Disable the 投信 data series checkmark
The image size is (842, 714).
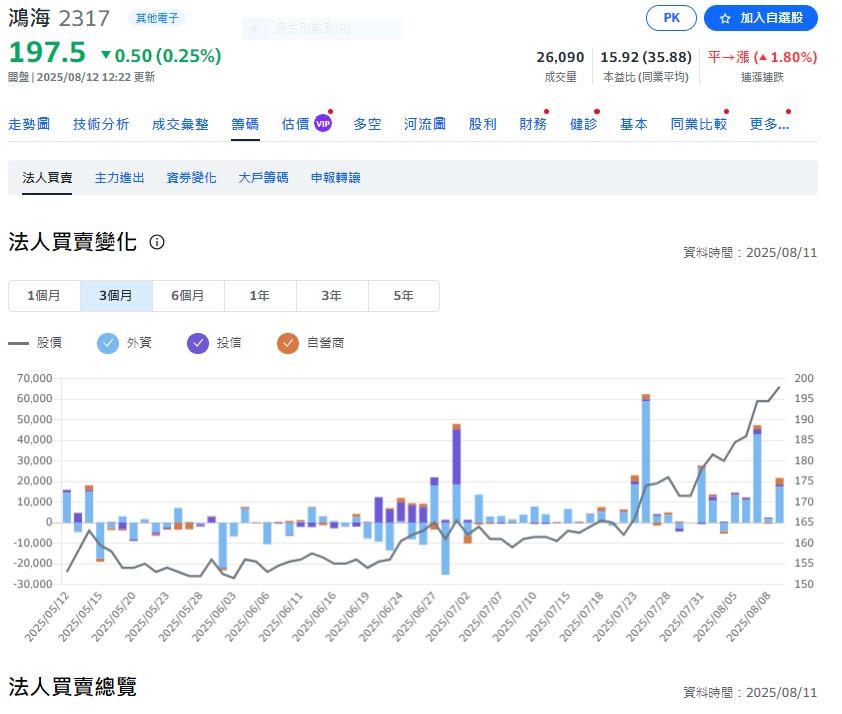click(x=198, y=343)
